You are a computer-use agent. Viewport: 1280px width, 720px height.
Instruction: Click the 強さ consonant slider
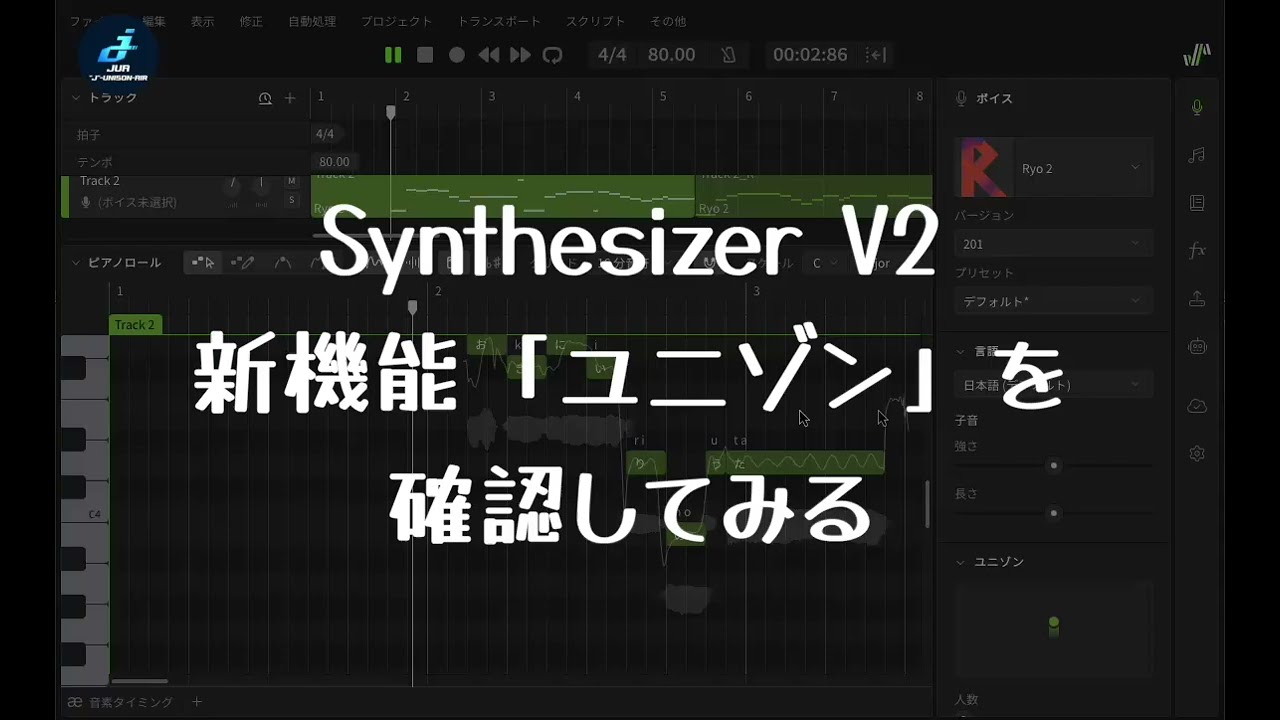pyautogui.click(x=1053, y=466)
